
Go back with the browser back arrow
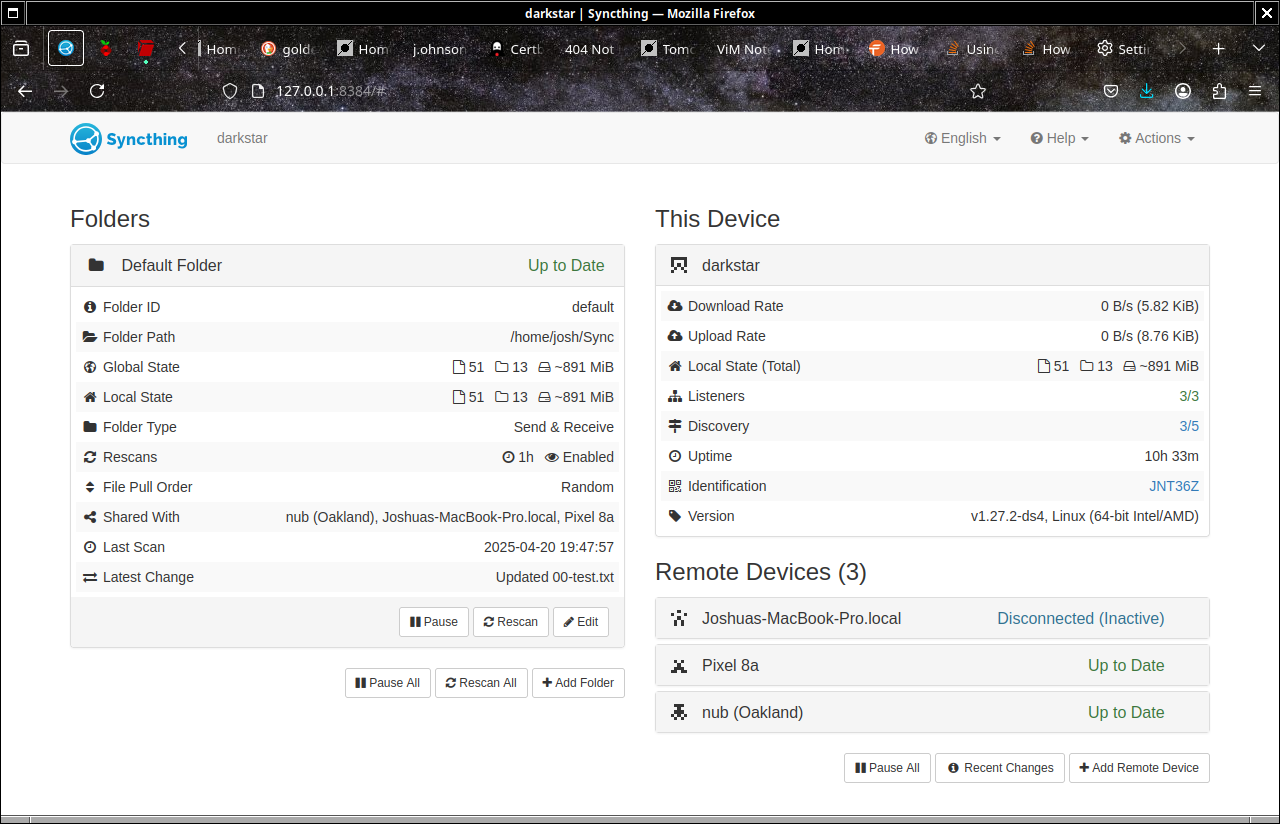click(x=25, y=91)
